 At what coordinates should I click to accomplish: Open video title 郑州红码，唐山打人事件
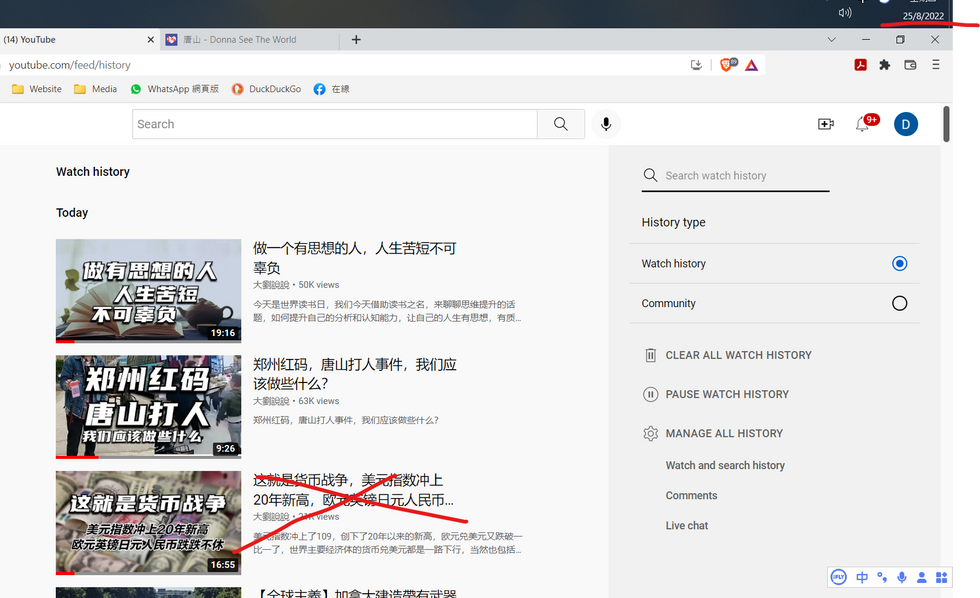(354, 374)
